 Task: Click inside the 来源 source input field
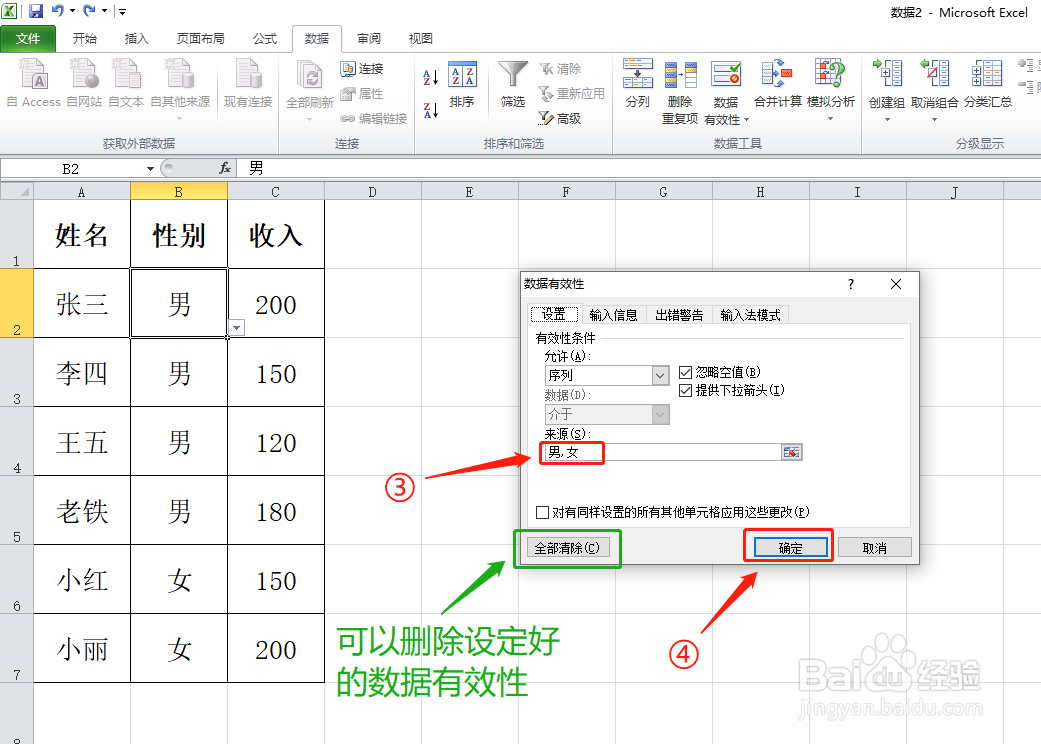pos(650,451)
